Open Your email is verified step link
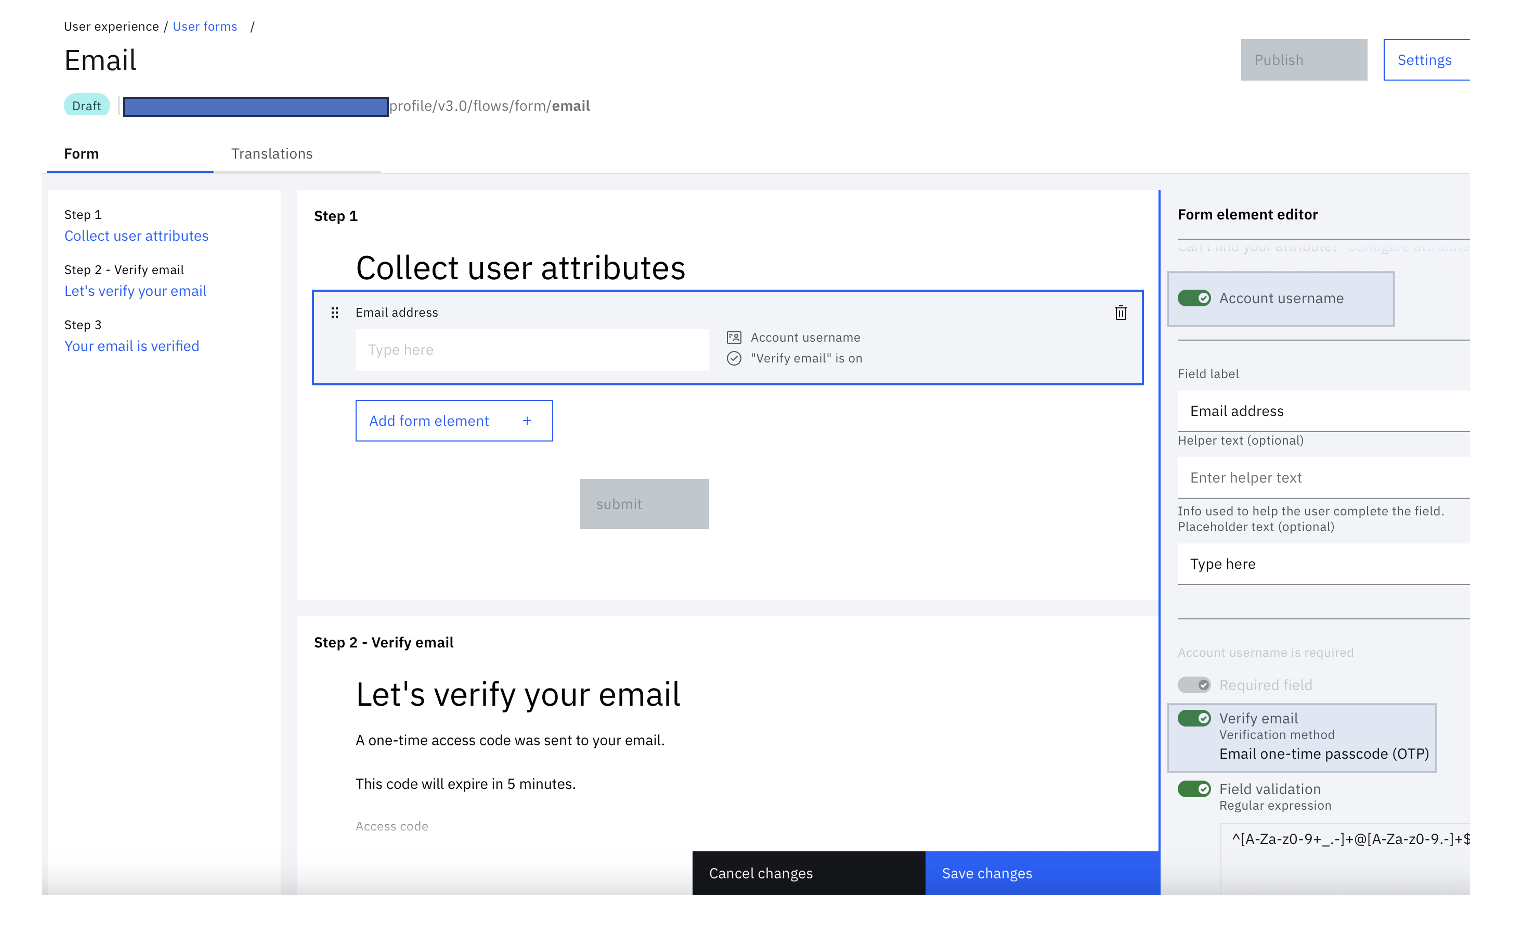1518x942 pixels. (132, 346)
